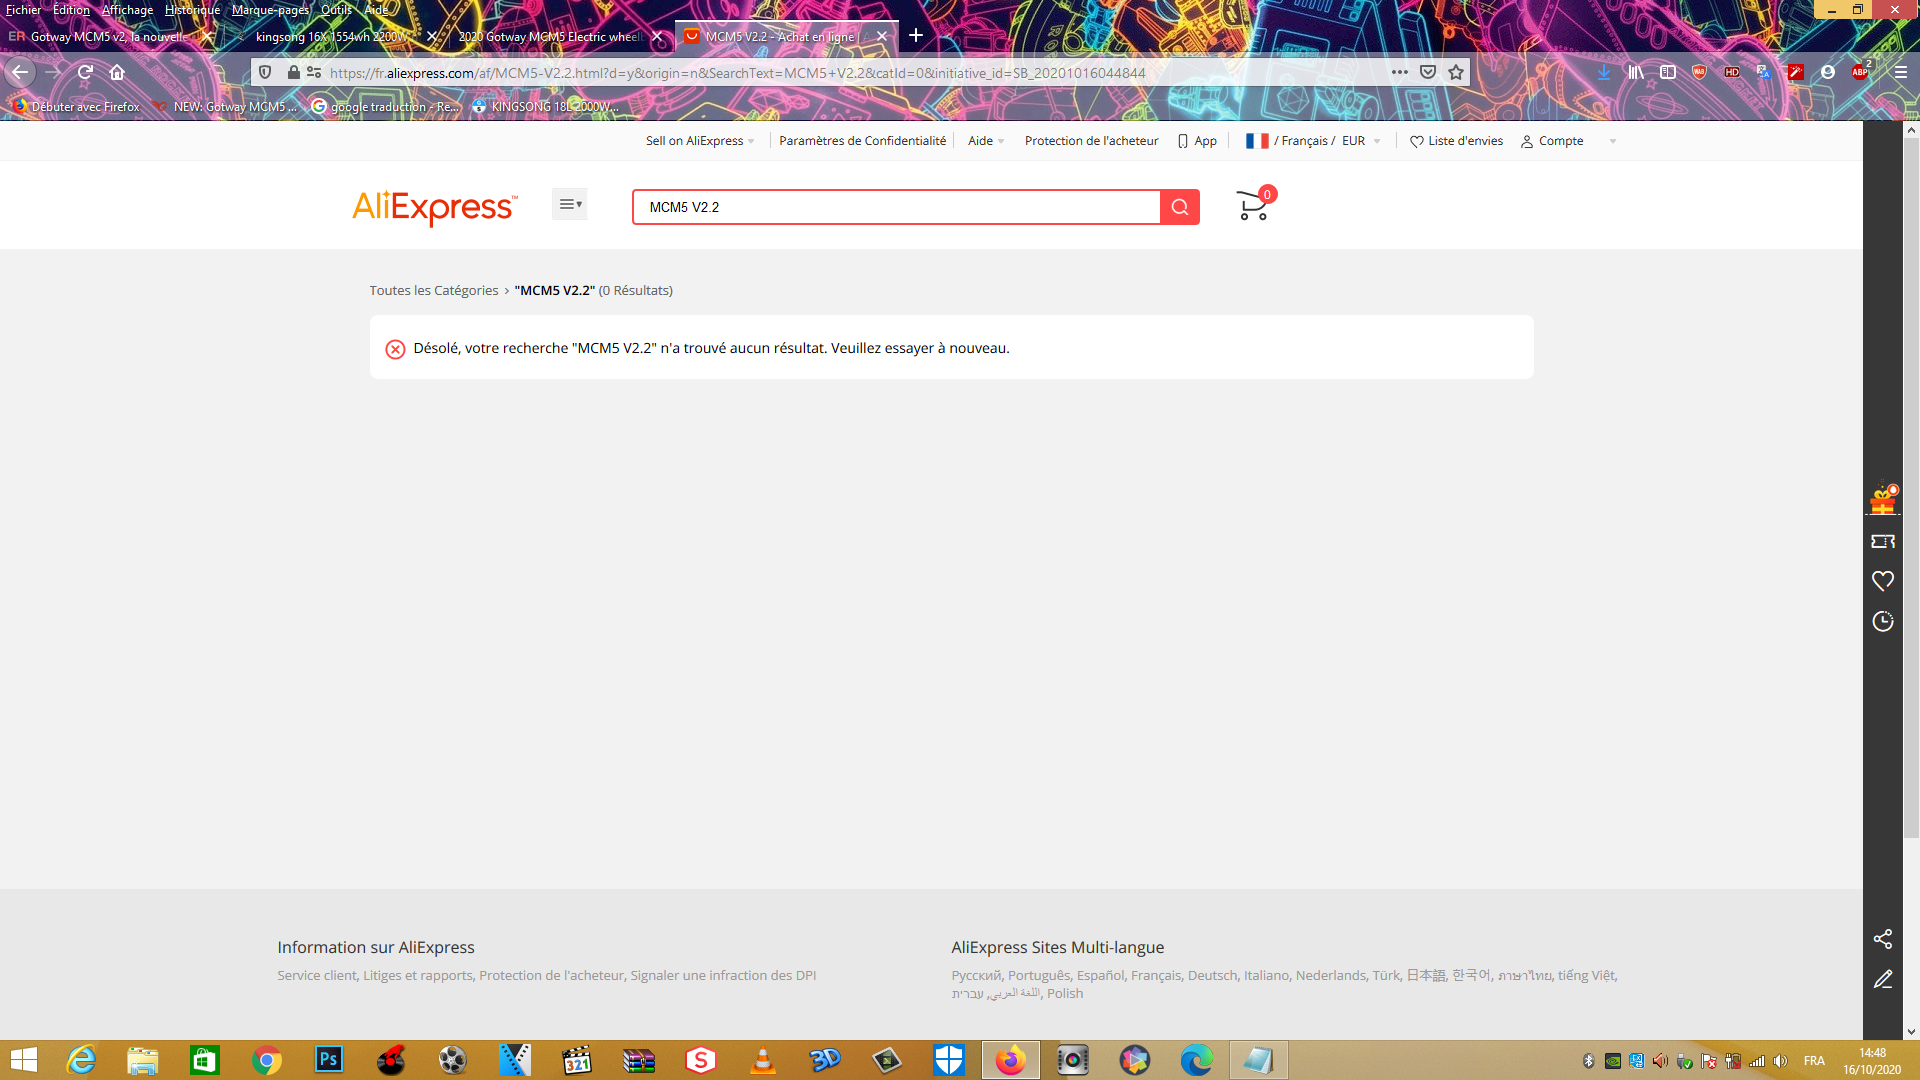Switch to Gotway MCM5 v2 first tab

110,36
